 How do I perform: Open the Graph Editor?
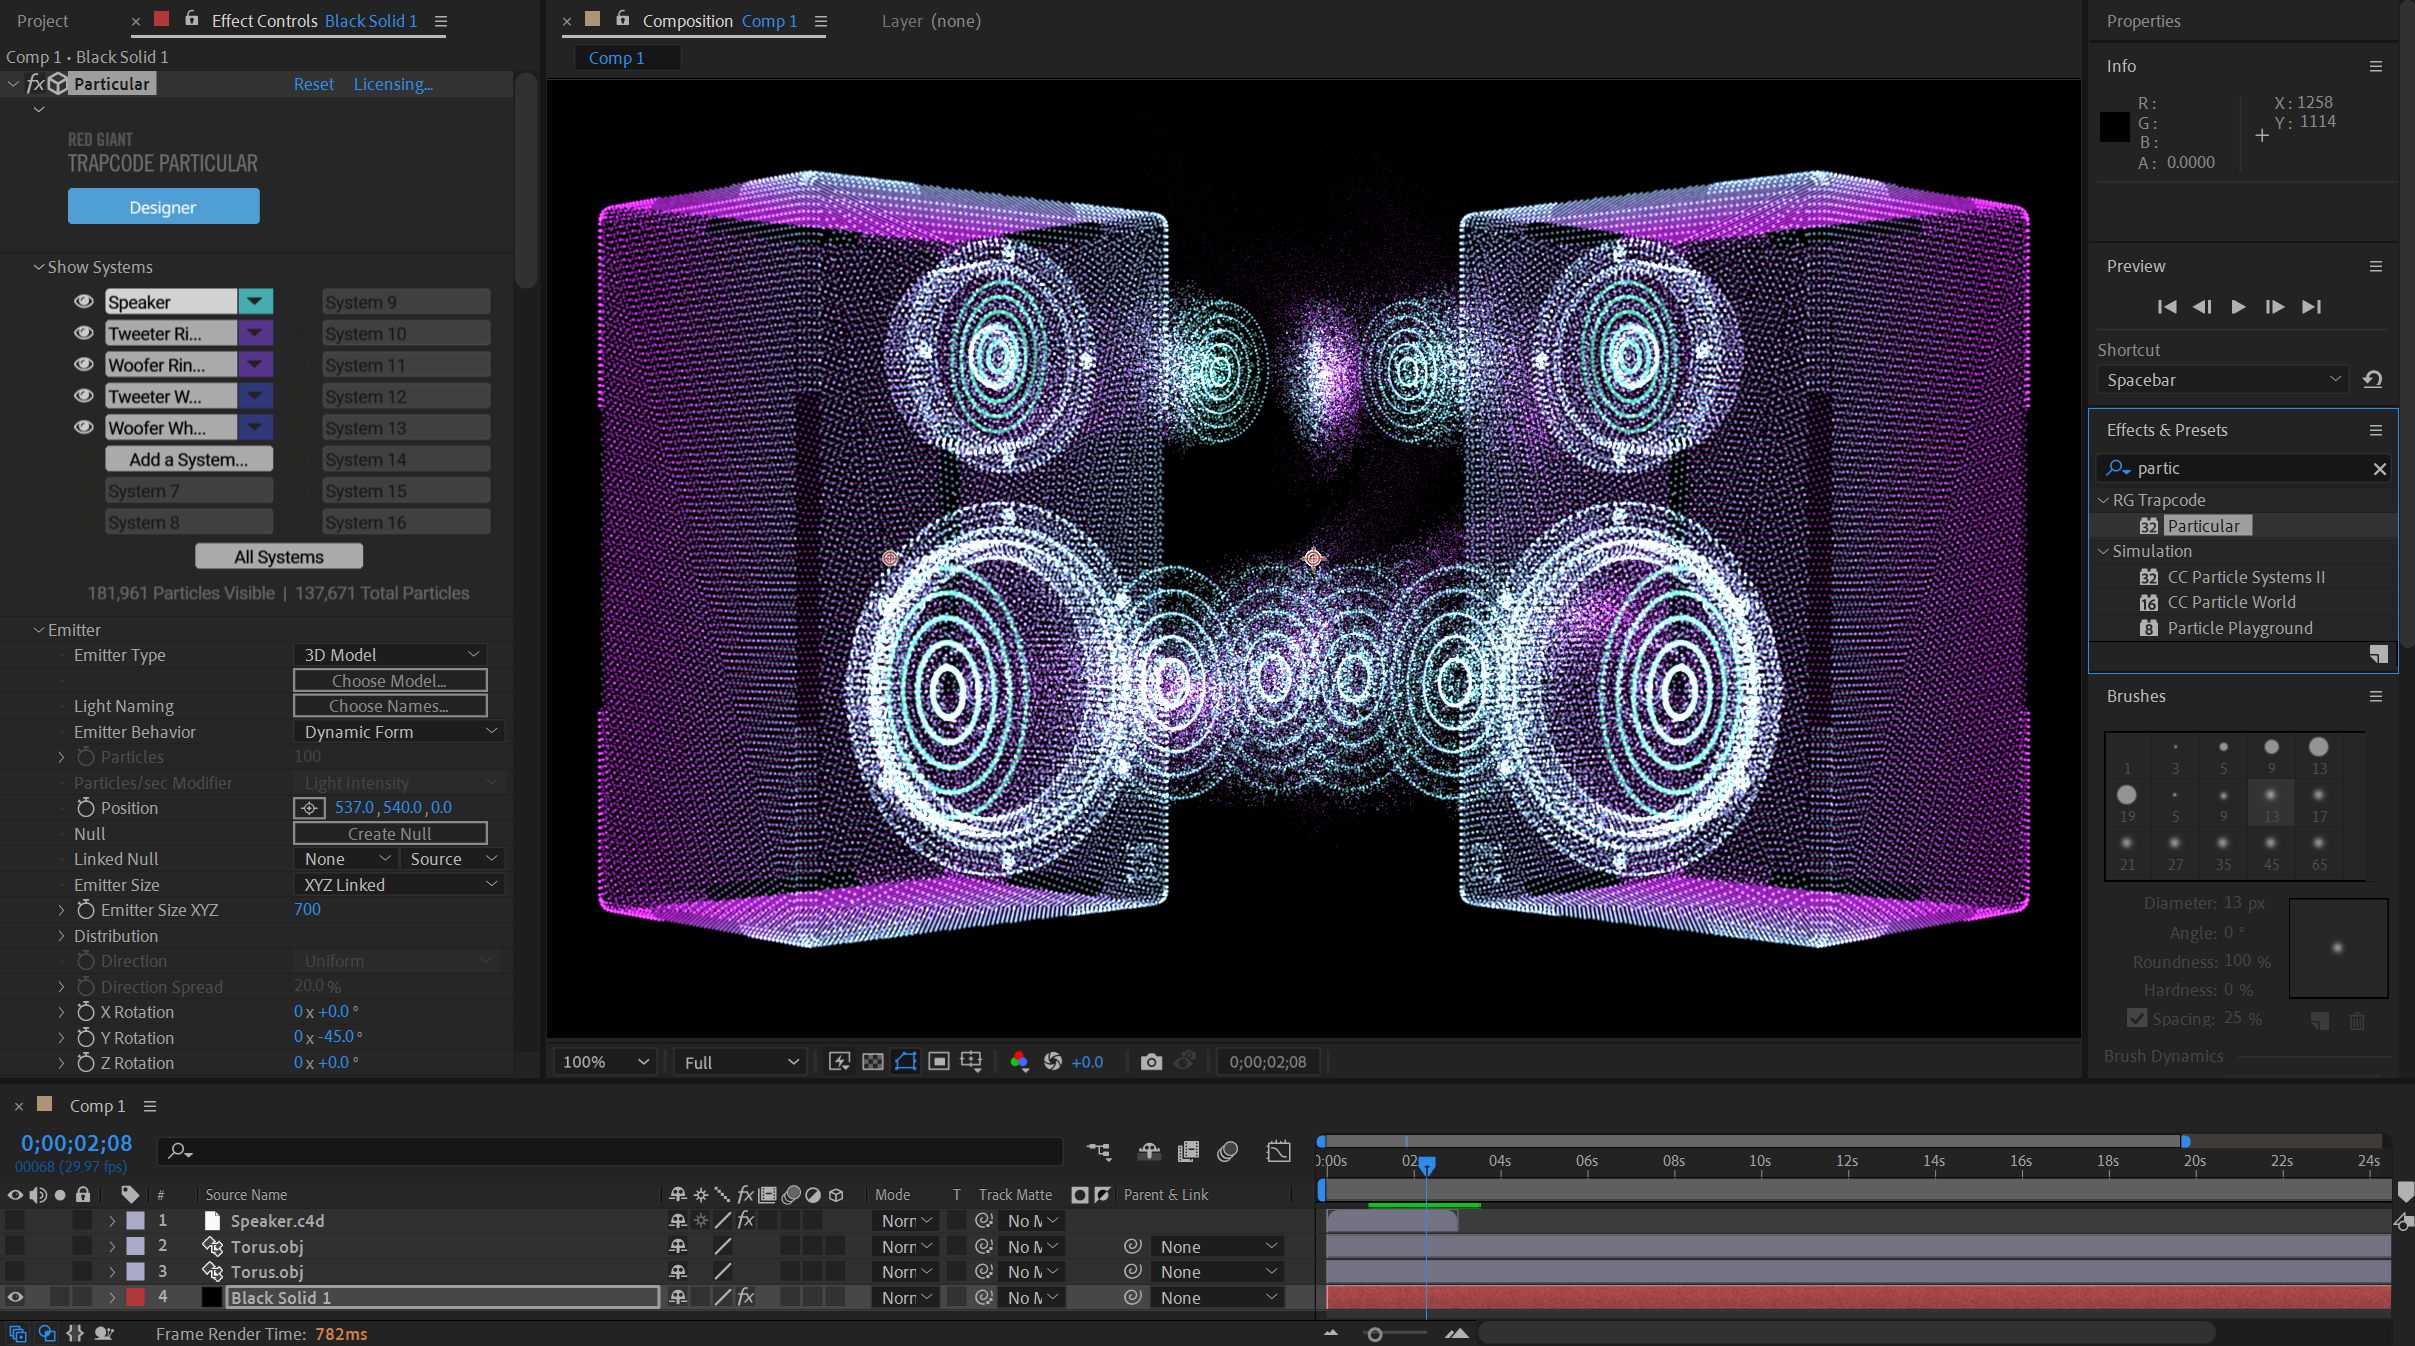click(1278, 1152)
